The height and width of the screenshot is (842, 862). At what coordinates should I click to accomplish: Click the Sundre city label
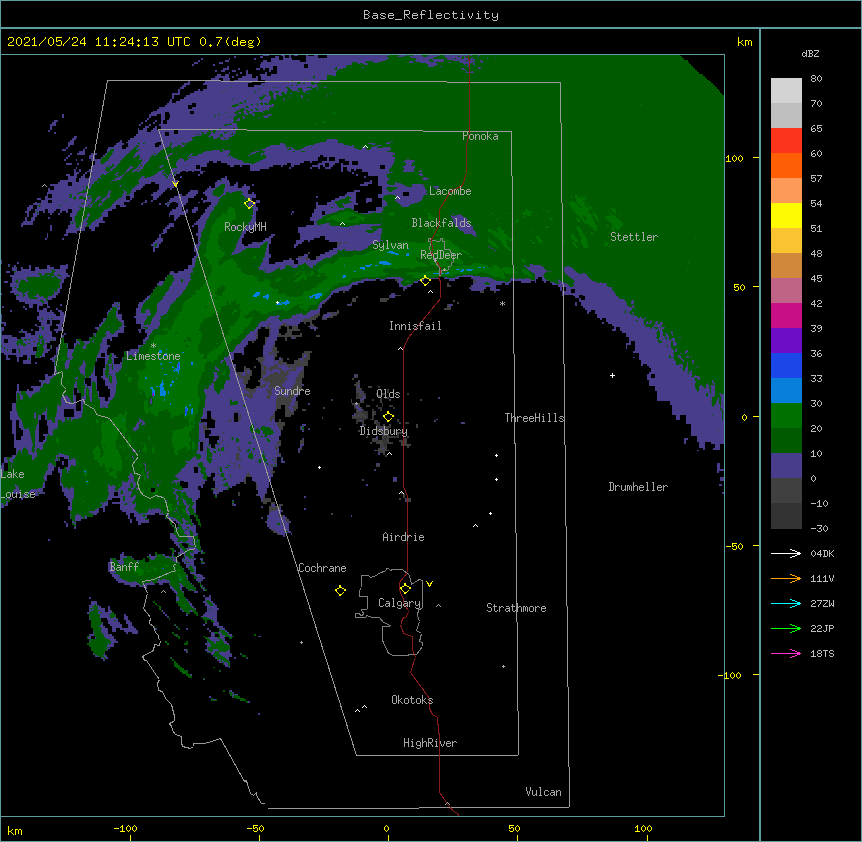point(292,391)
